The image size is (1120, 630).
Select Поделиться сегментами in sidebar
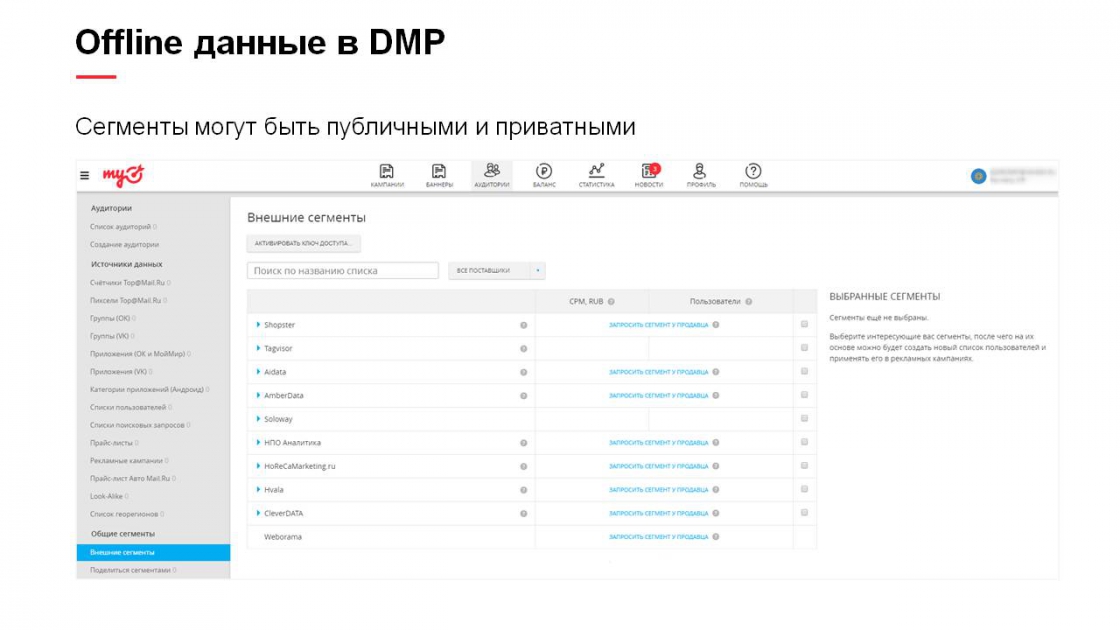130,570
